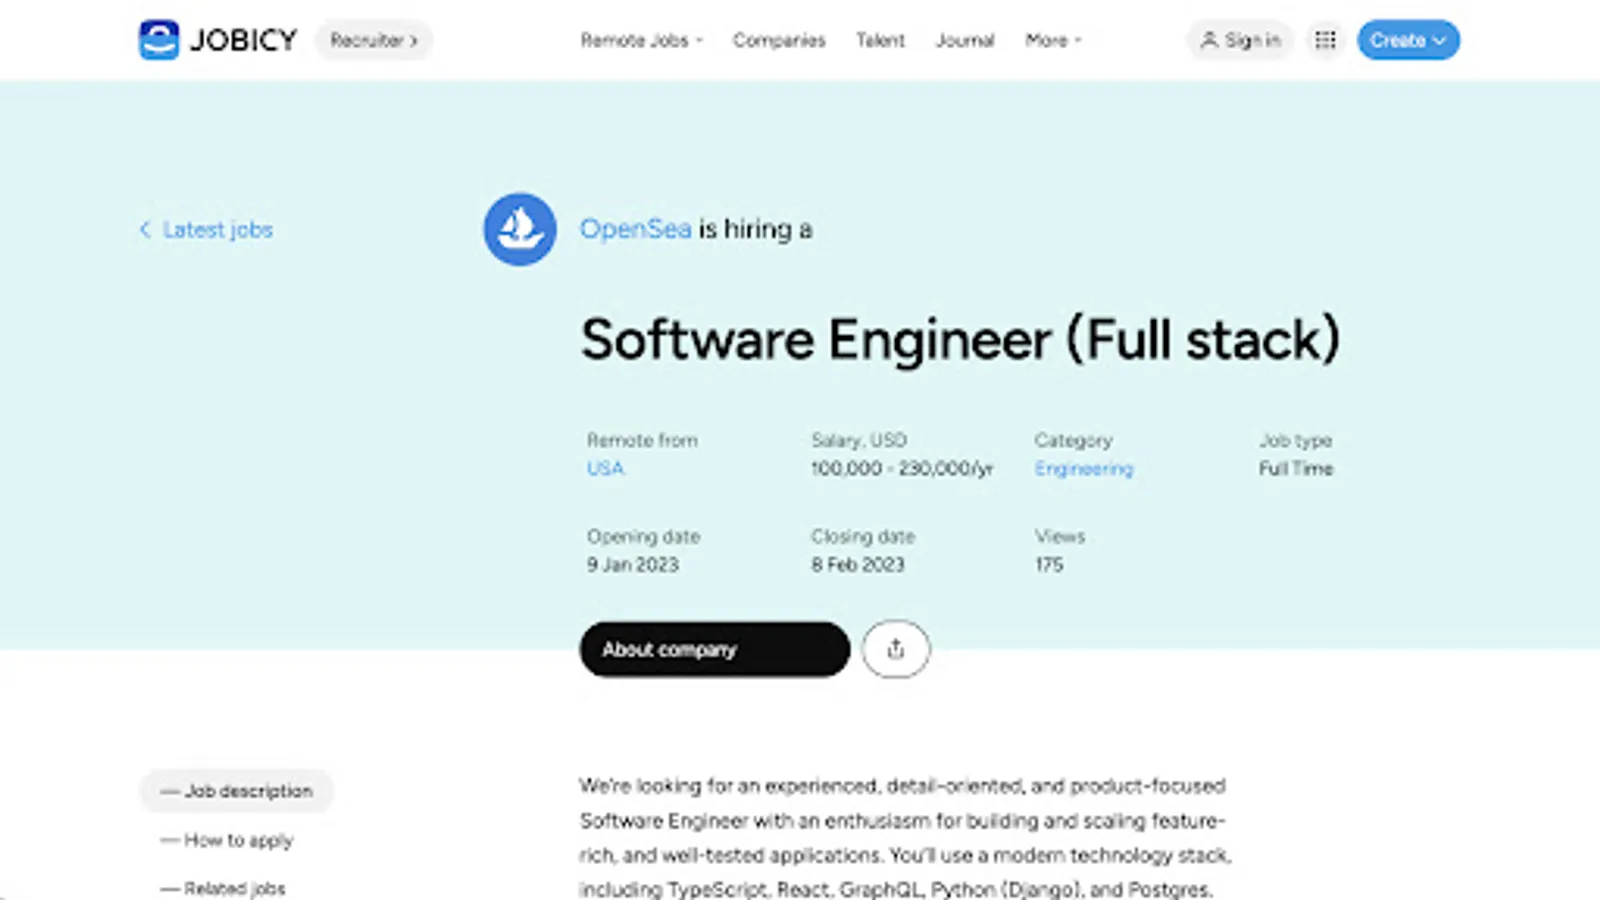Click the opening date 9 Jan 2023
Viewport: 1600px width, 900px height.
633,564
